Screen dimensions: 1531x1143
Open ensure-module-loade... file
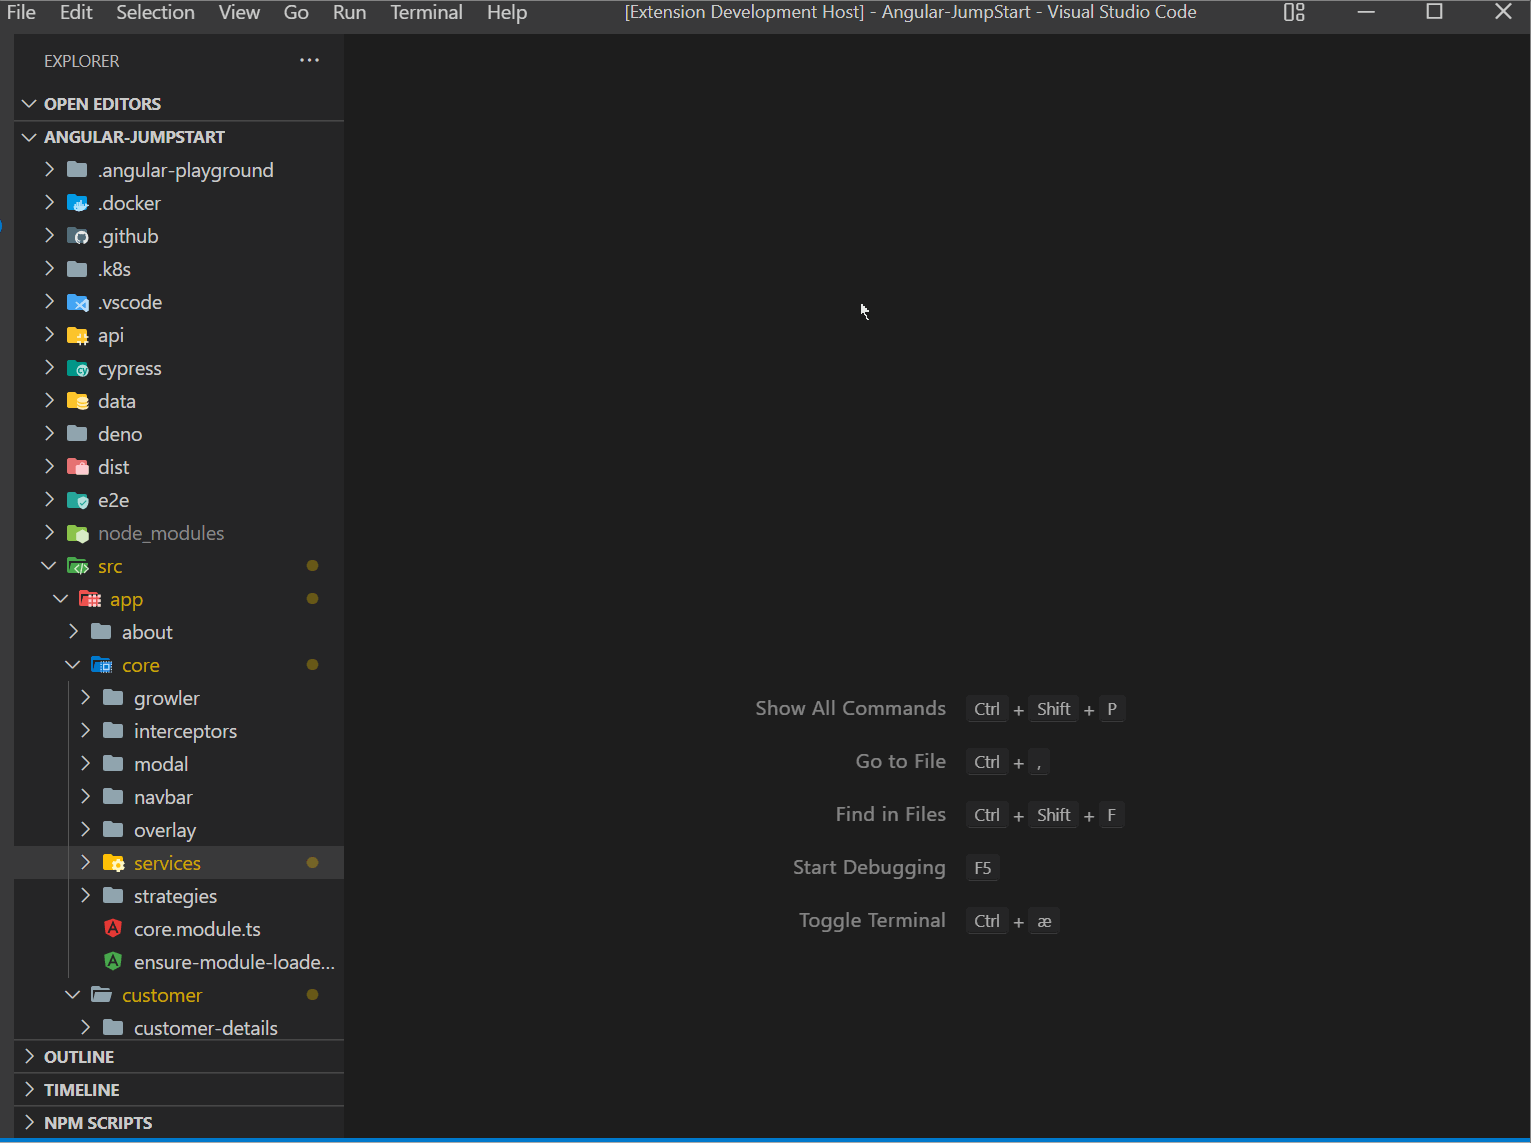(x=179, y=962)
